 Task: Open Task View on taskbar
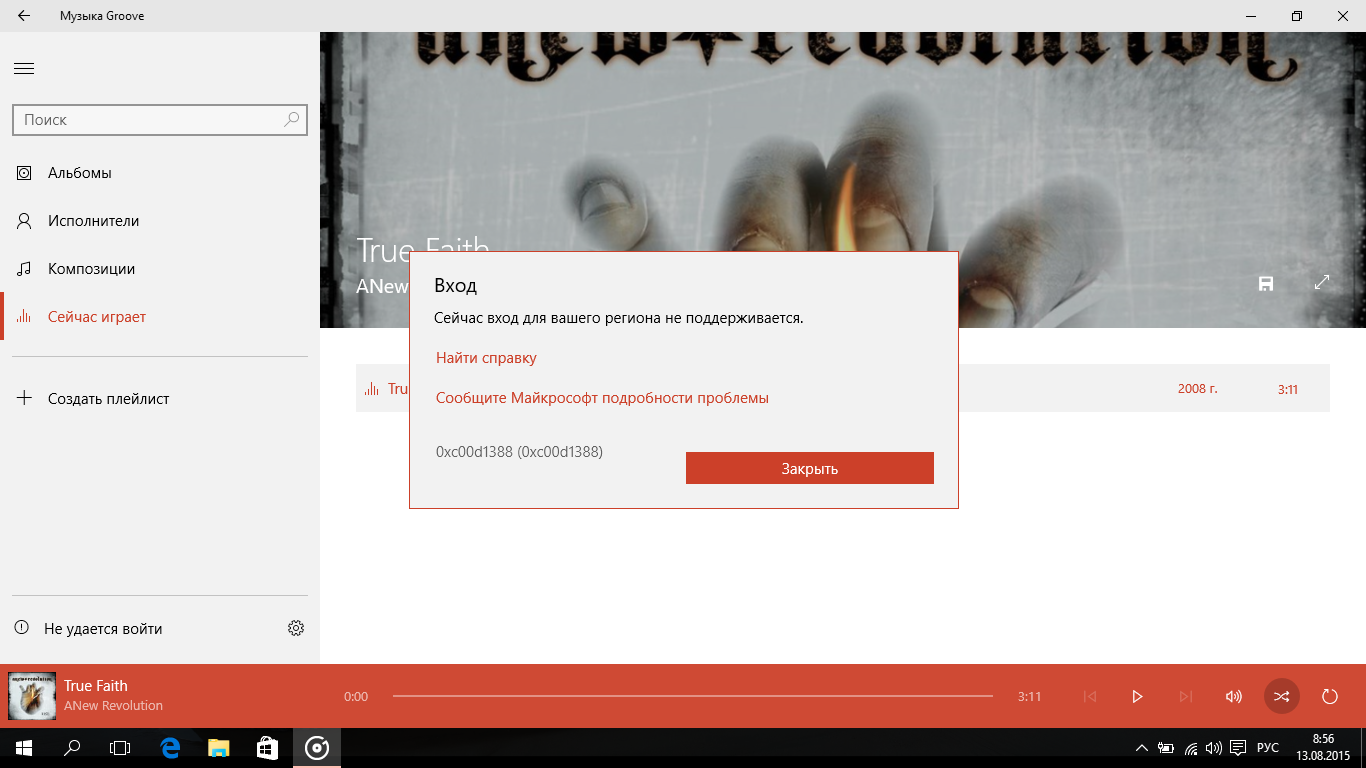[x=120, y=748]
